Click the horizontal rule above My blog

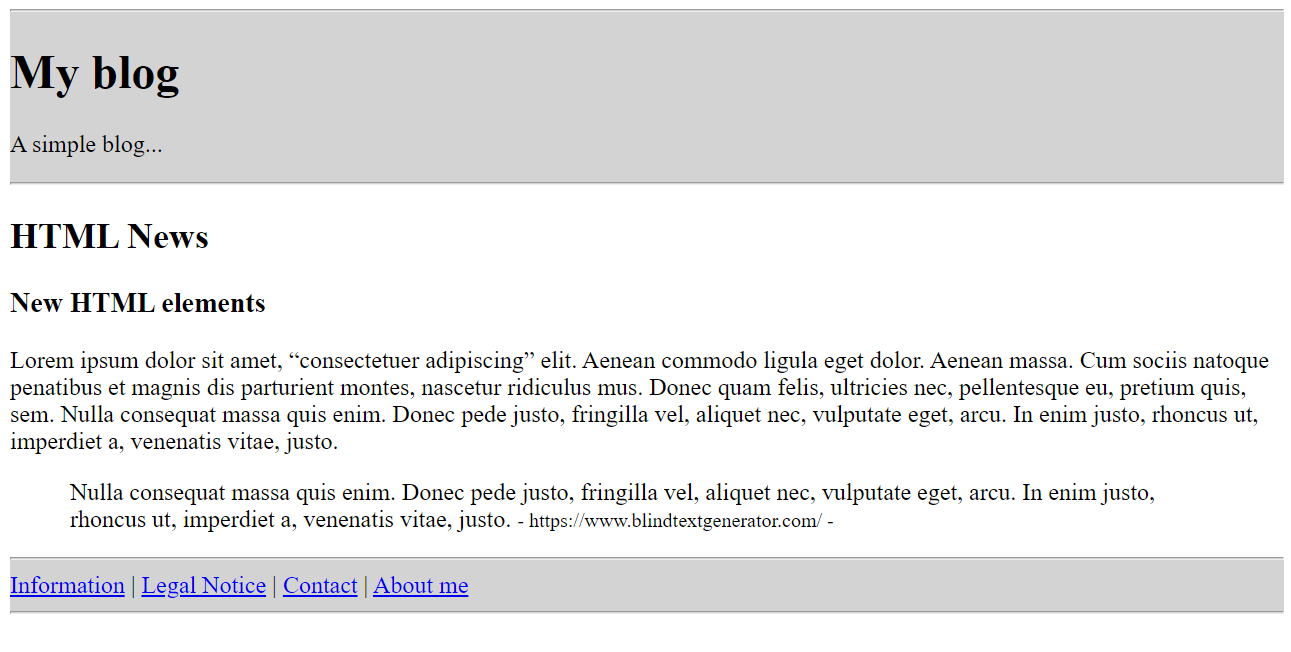pos(646,10)
